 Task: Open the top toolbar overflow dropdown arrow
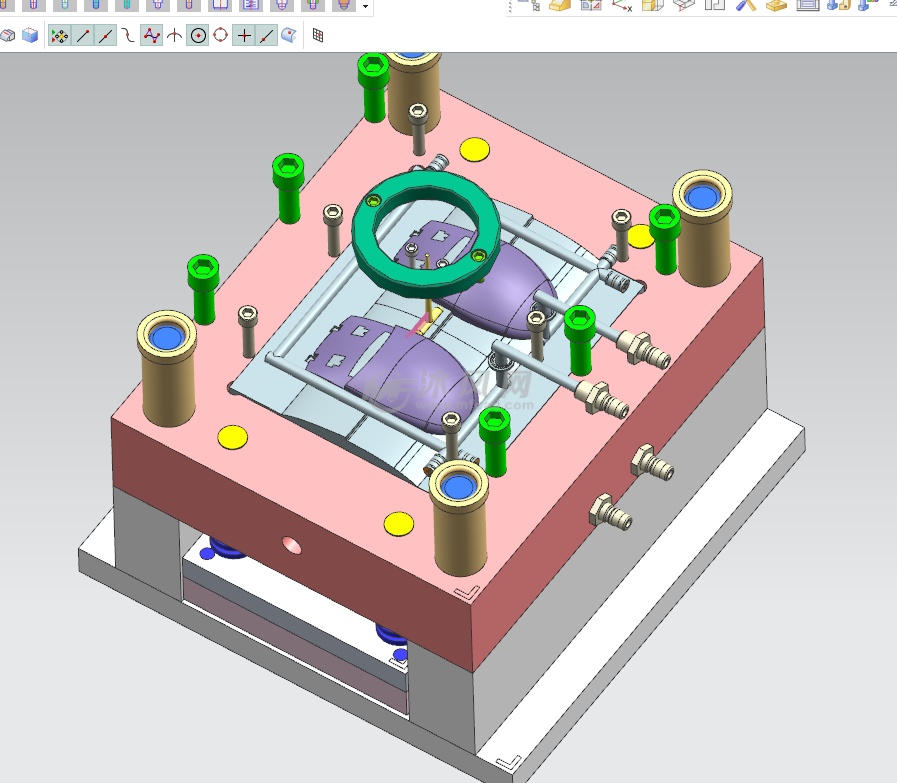[365, 7]
